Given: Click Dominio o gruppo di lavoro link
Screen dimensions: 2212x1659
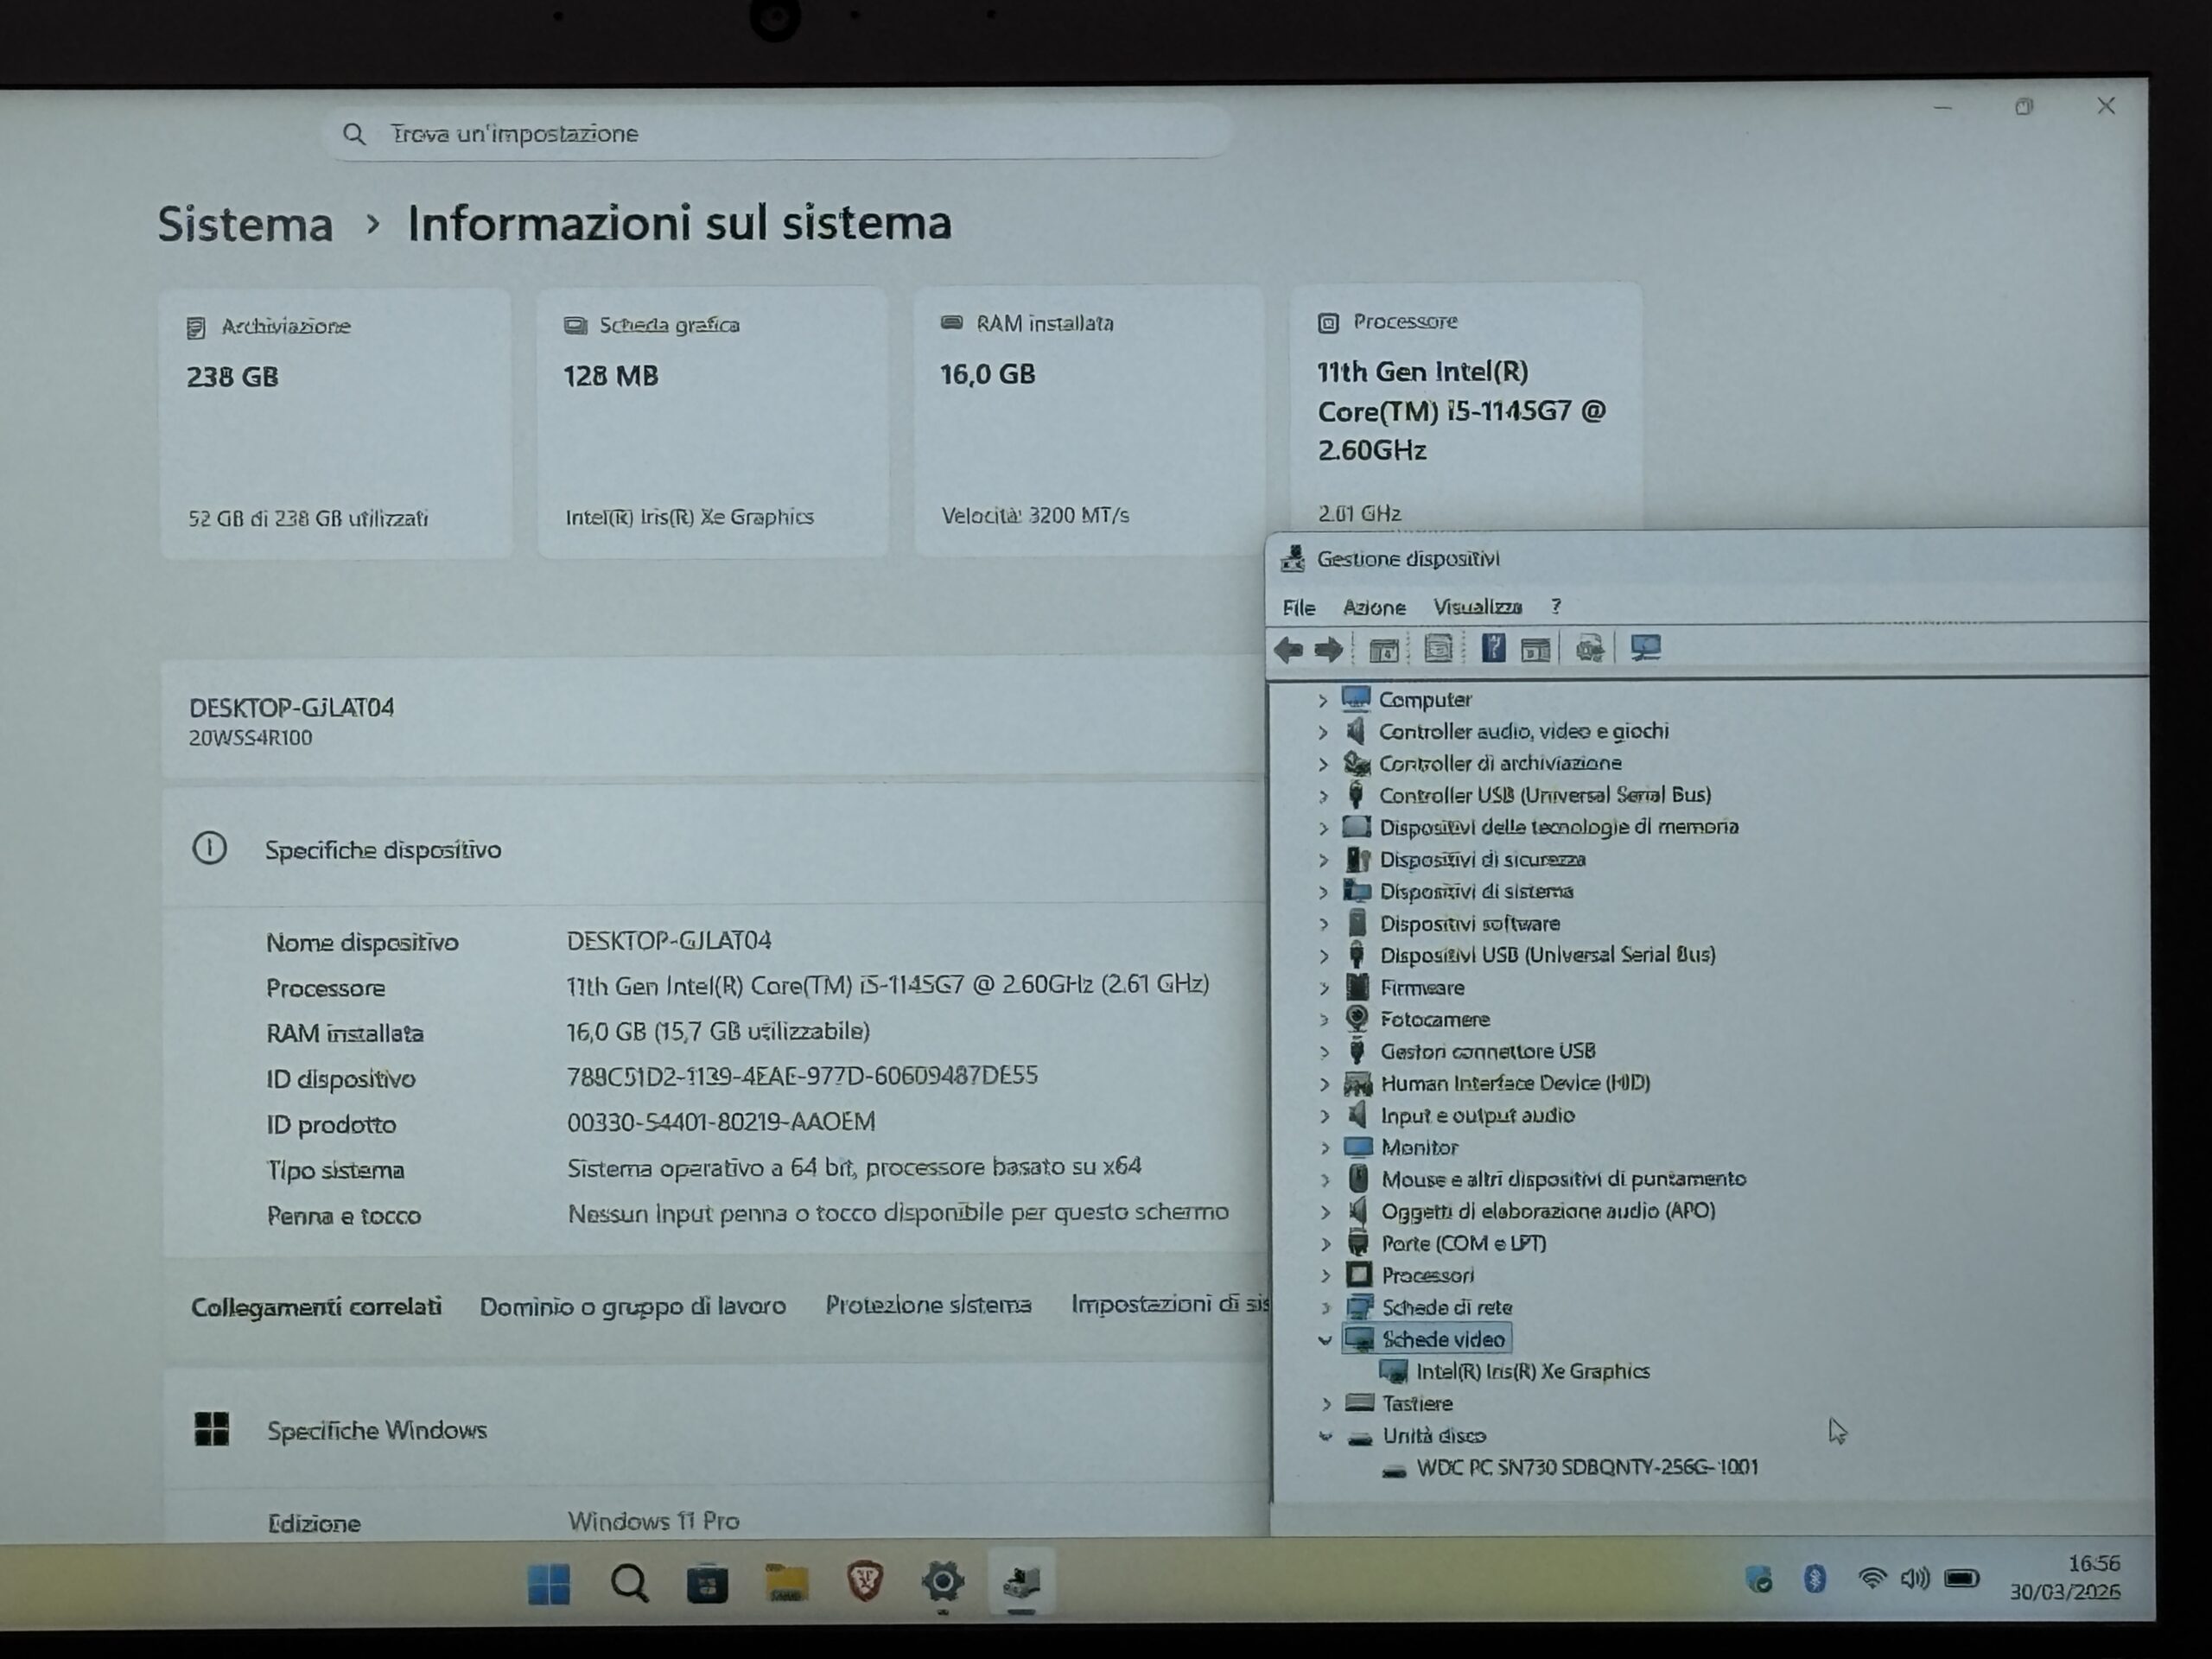Looking at the screenshot, I should tap(632, 1306).
